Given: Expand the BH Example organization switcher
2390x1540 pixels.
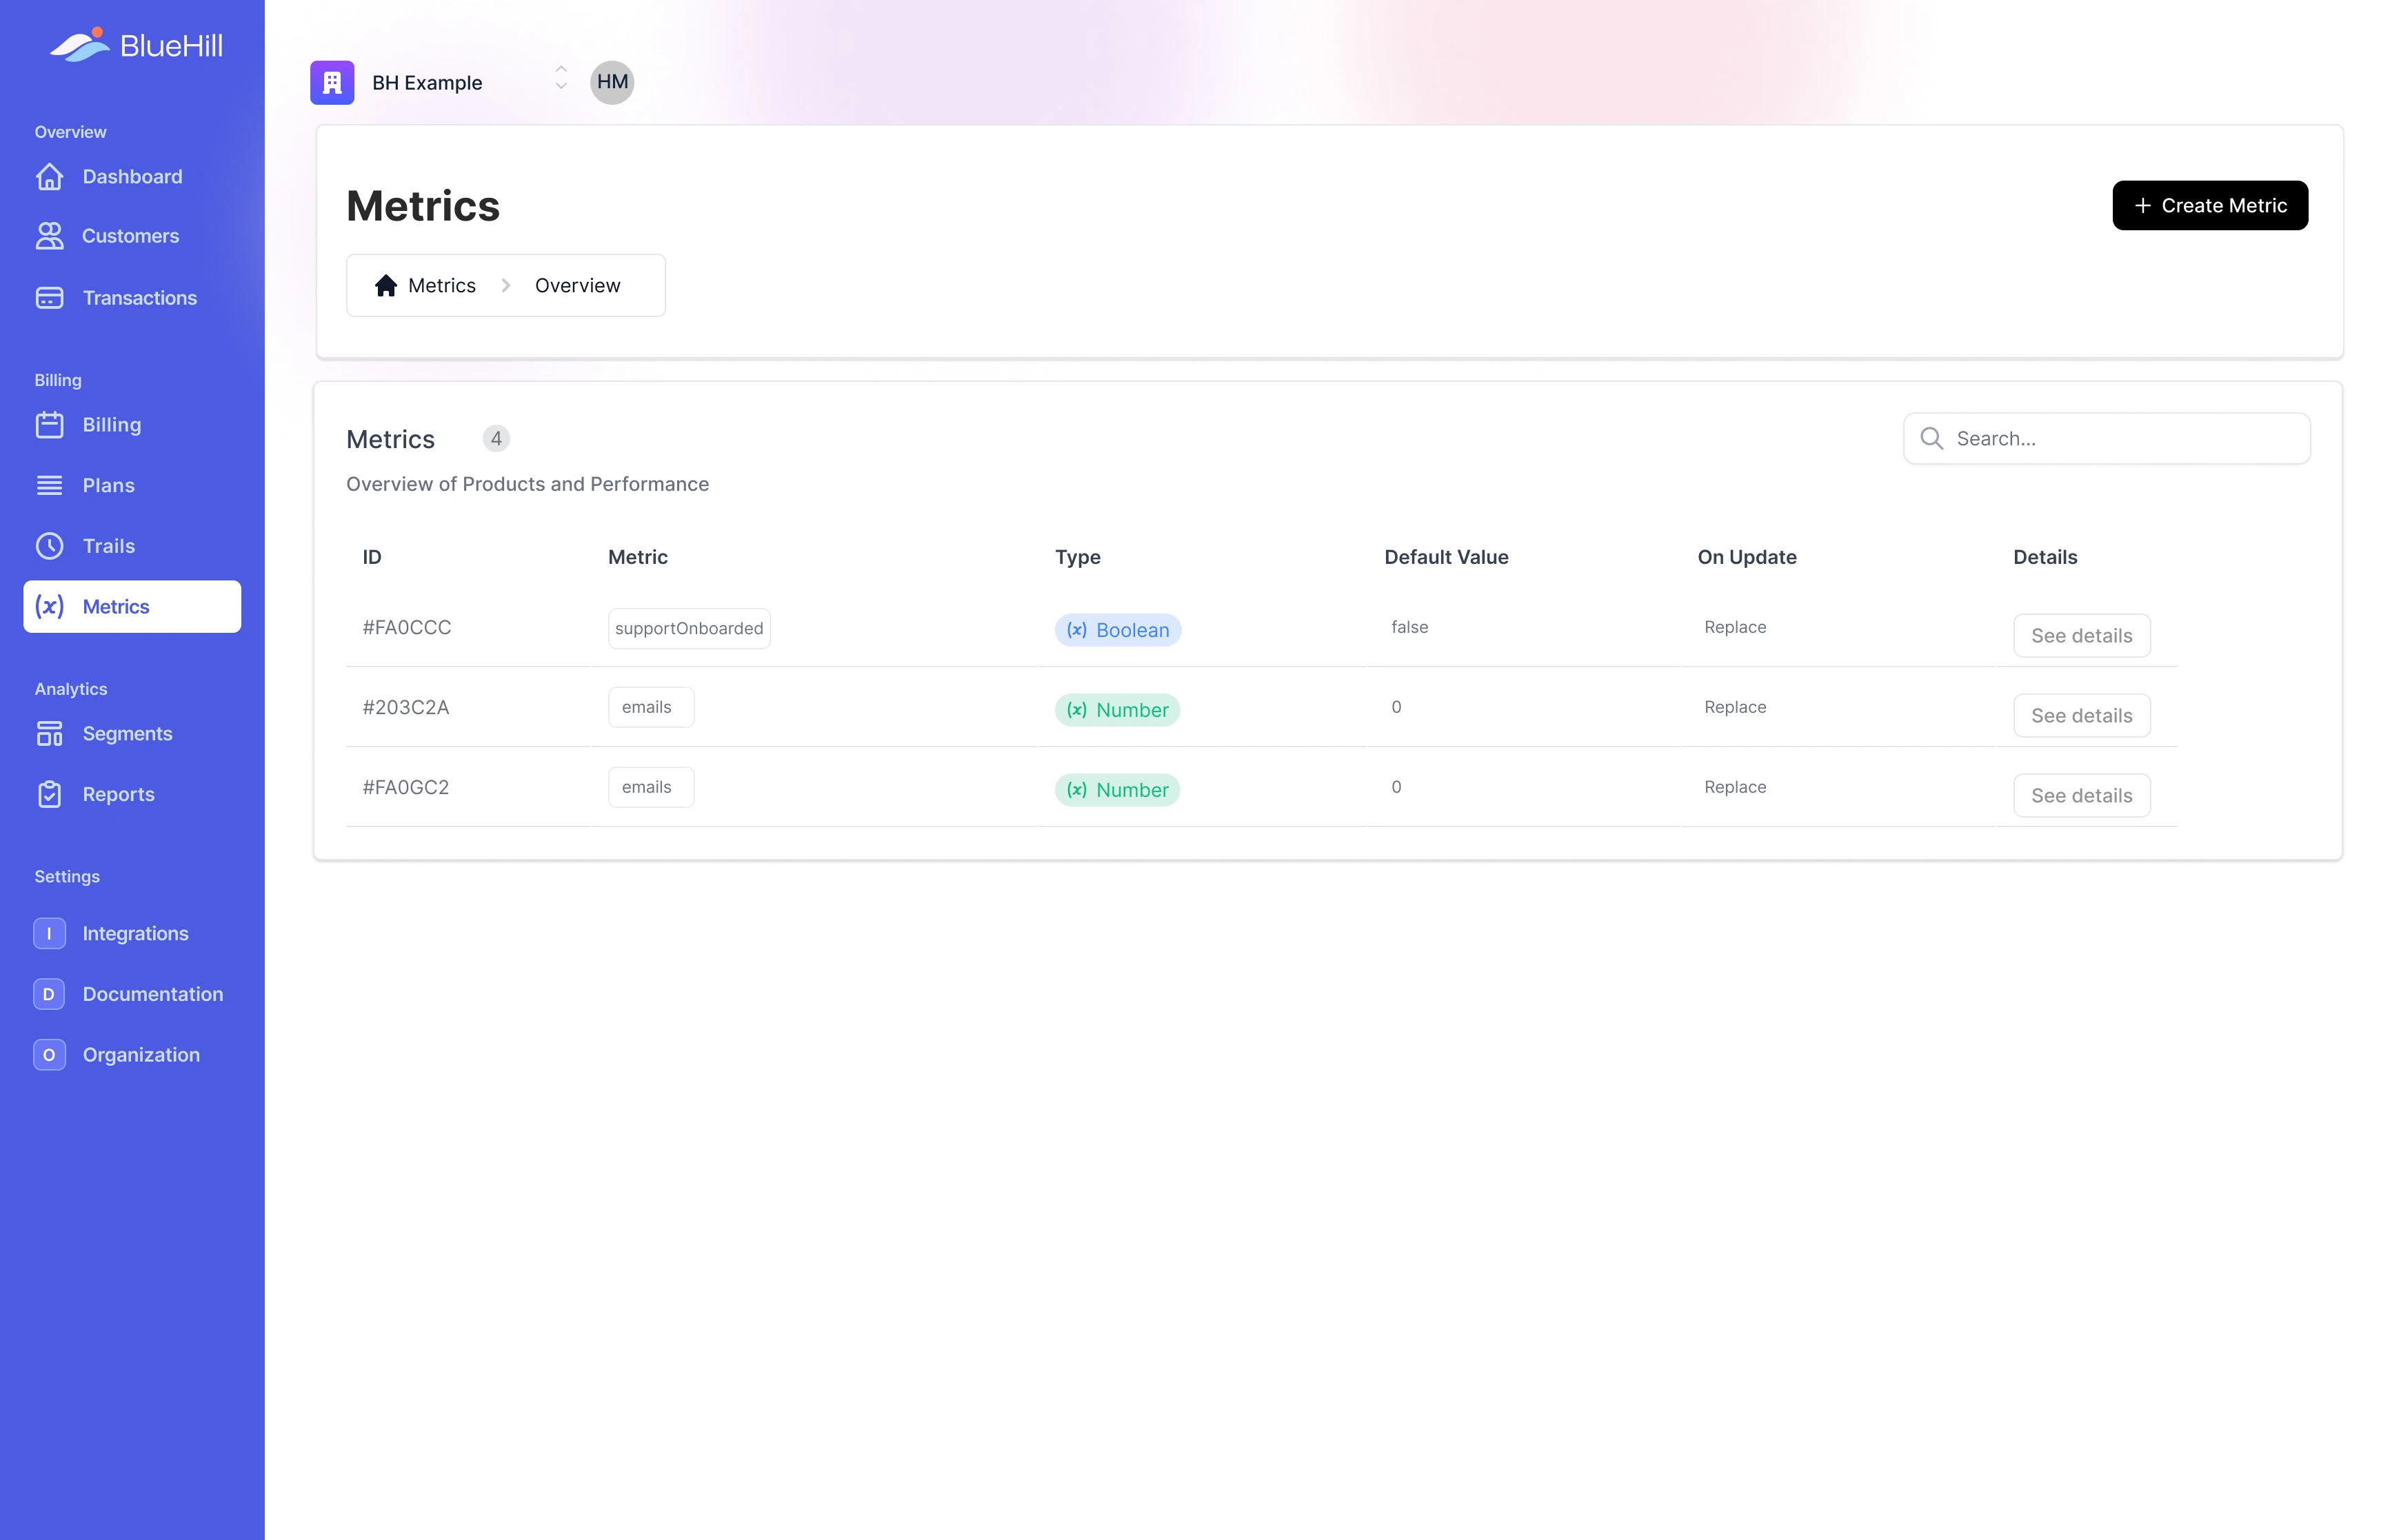Looking at the screenshot, I should click(561, 78).
